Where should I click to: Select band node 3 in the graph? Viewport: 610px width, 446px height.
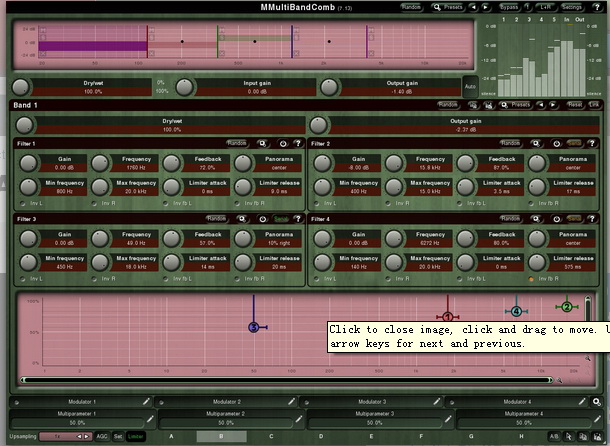[253, 326]
